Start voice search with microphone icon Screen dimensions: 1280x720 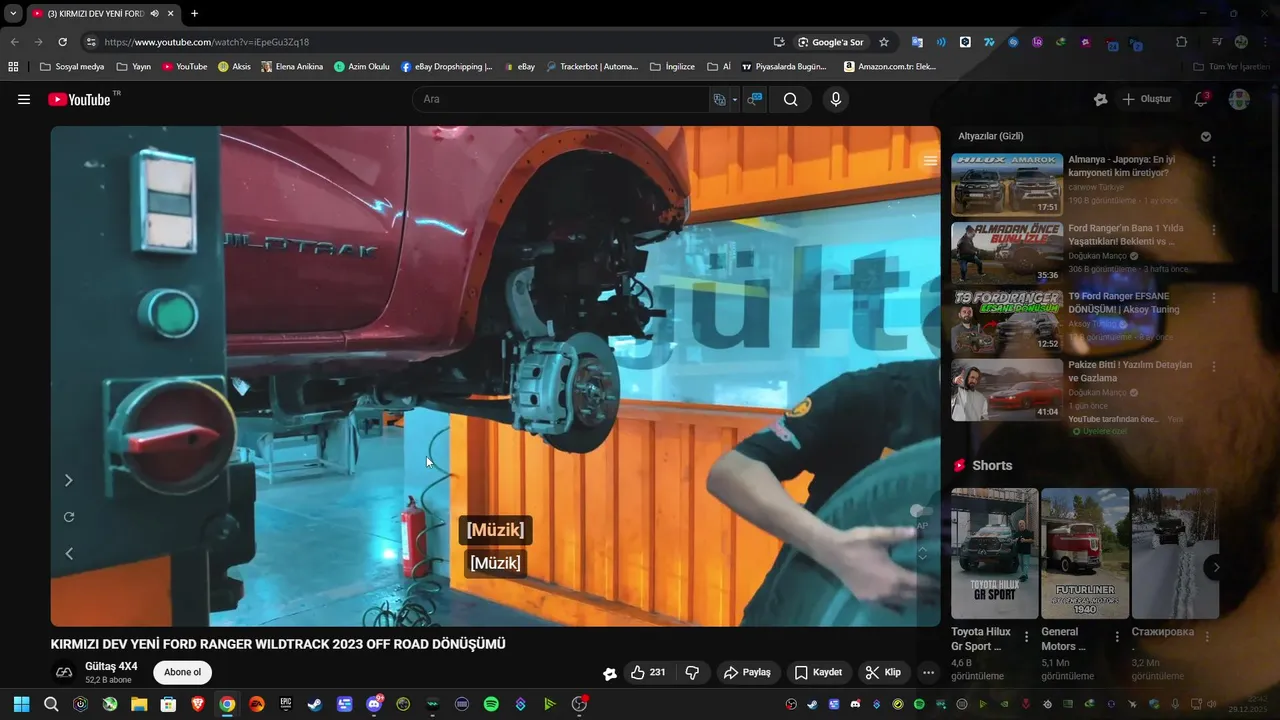point(836,99)
